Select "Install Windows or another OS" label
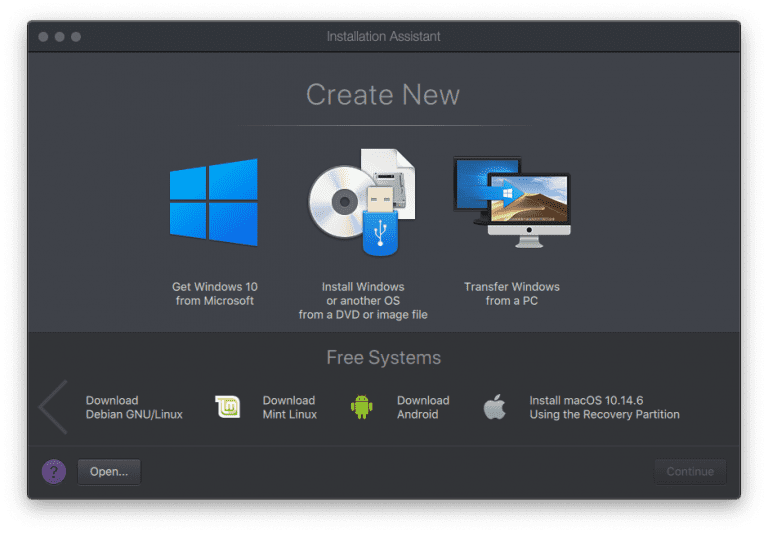Image resolution: width=768 pixels, height=533 pixels. (x=363, y=301)
